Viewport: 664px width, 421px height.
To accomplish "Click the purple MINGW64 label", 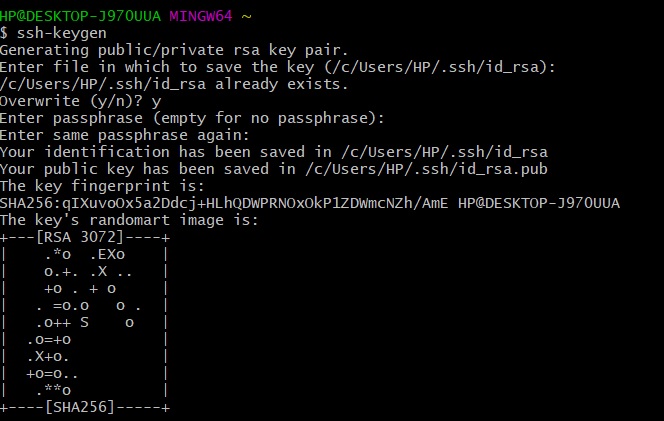I will pyautogui.click(x=201, y=16).
